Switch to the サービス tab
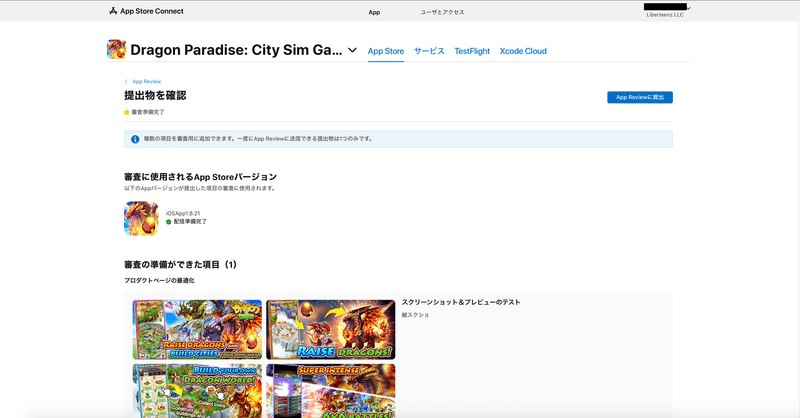 click(429, 51)
